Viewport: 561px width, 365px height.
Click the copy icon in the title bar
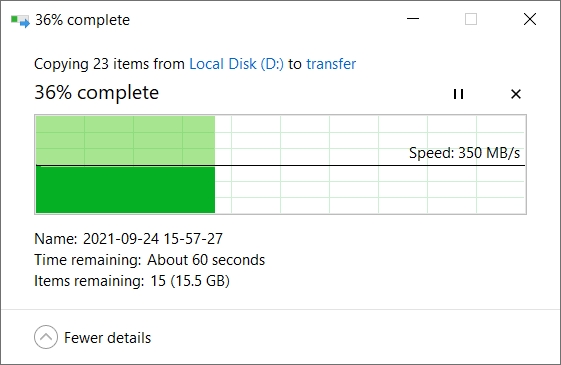point(20,21)
